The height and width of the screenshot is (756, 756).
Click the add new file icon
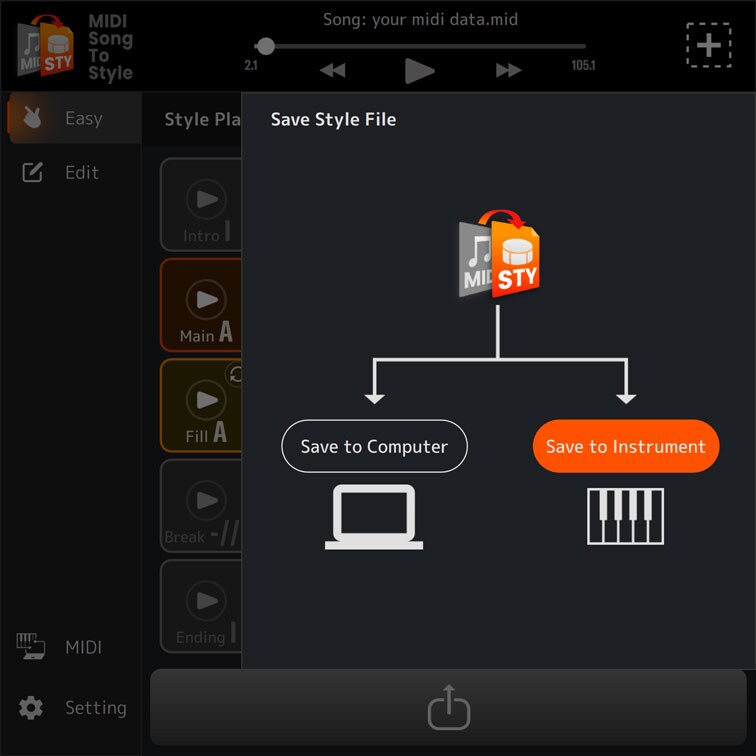[708, 46]
